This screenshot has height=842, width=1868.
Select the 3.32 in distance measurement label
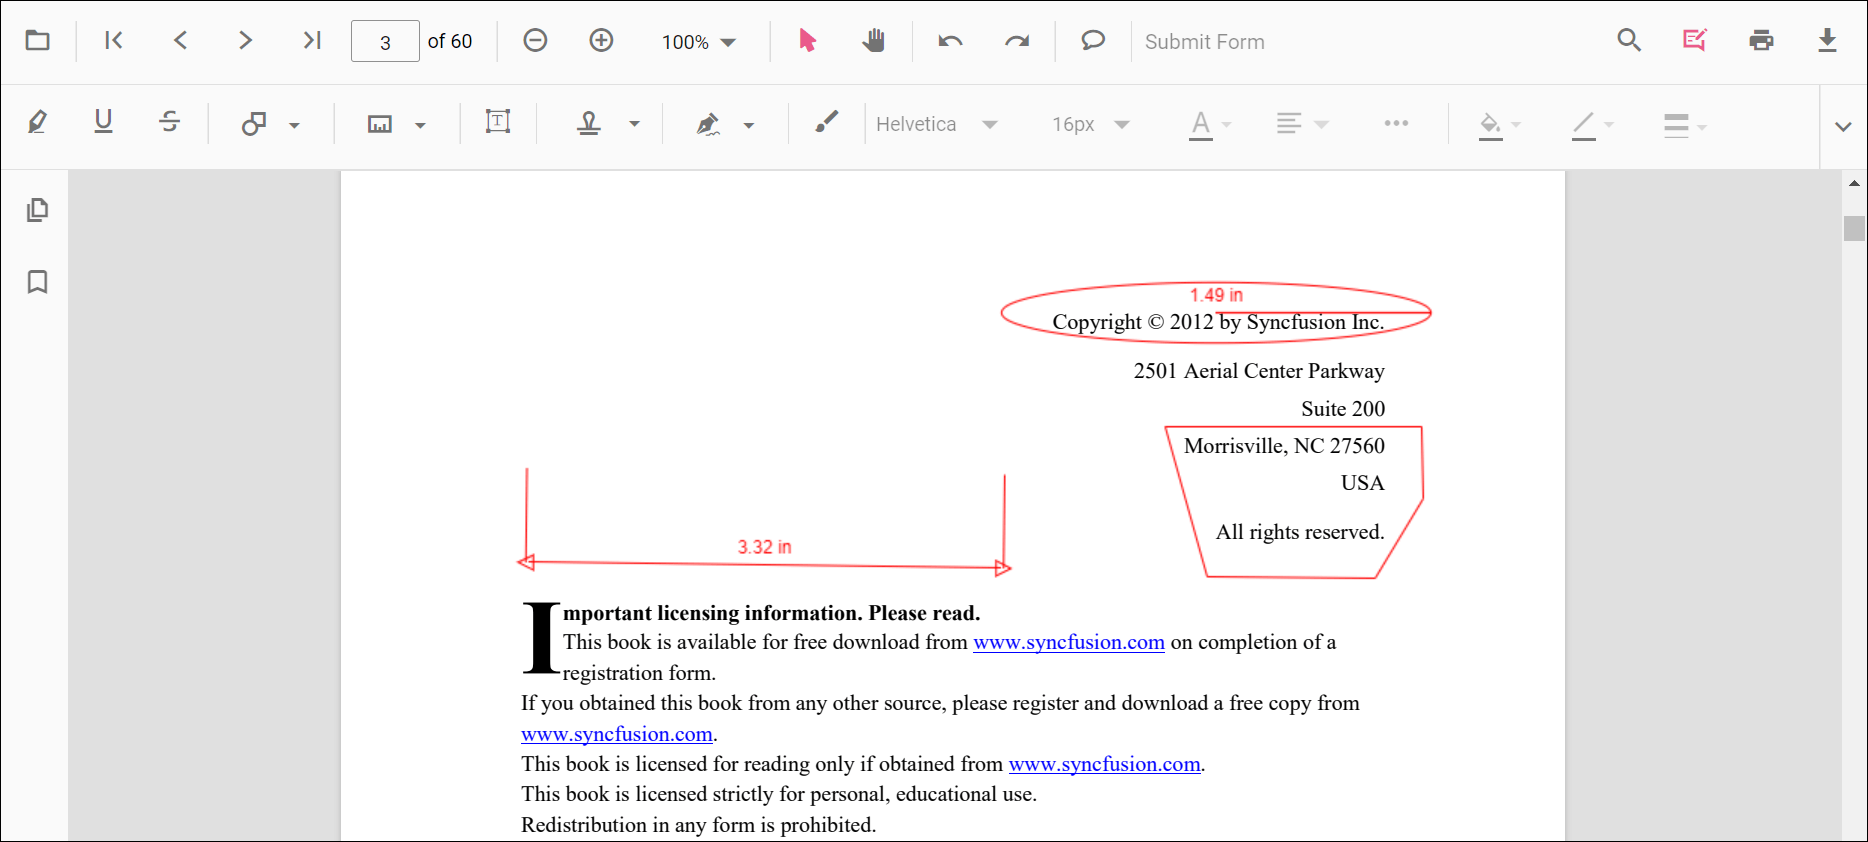point(764,547)
